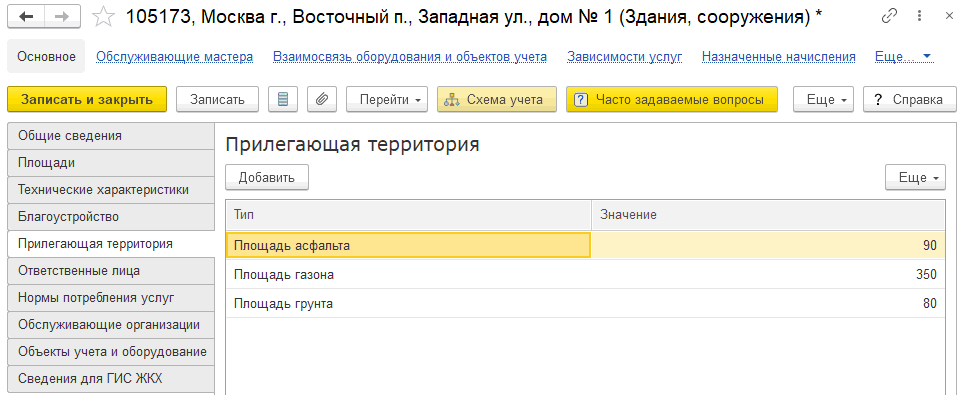Copy link using the chain icon
The height and width of the screenshot is (398, 961).
[889, 17]
